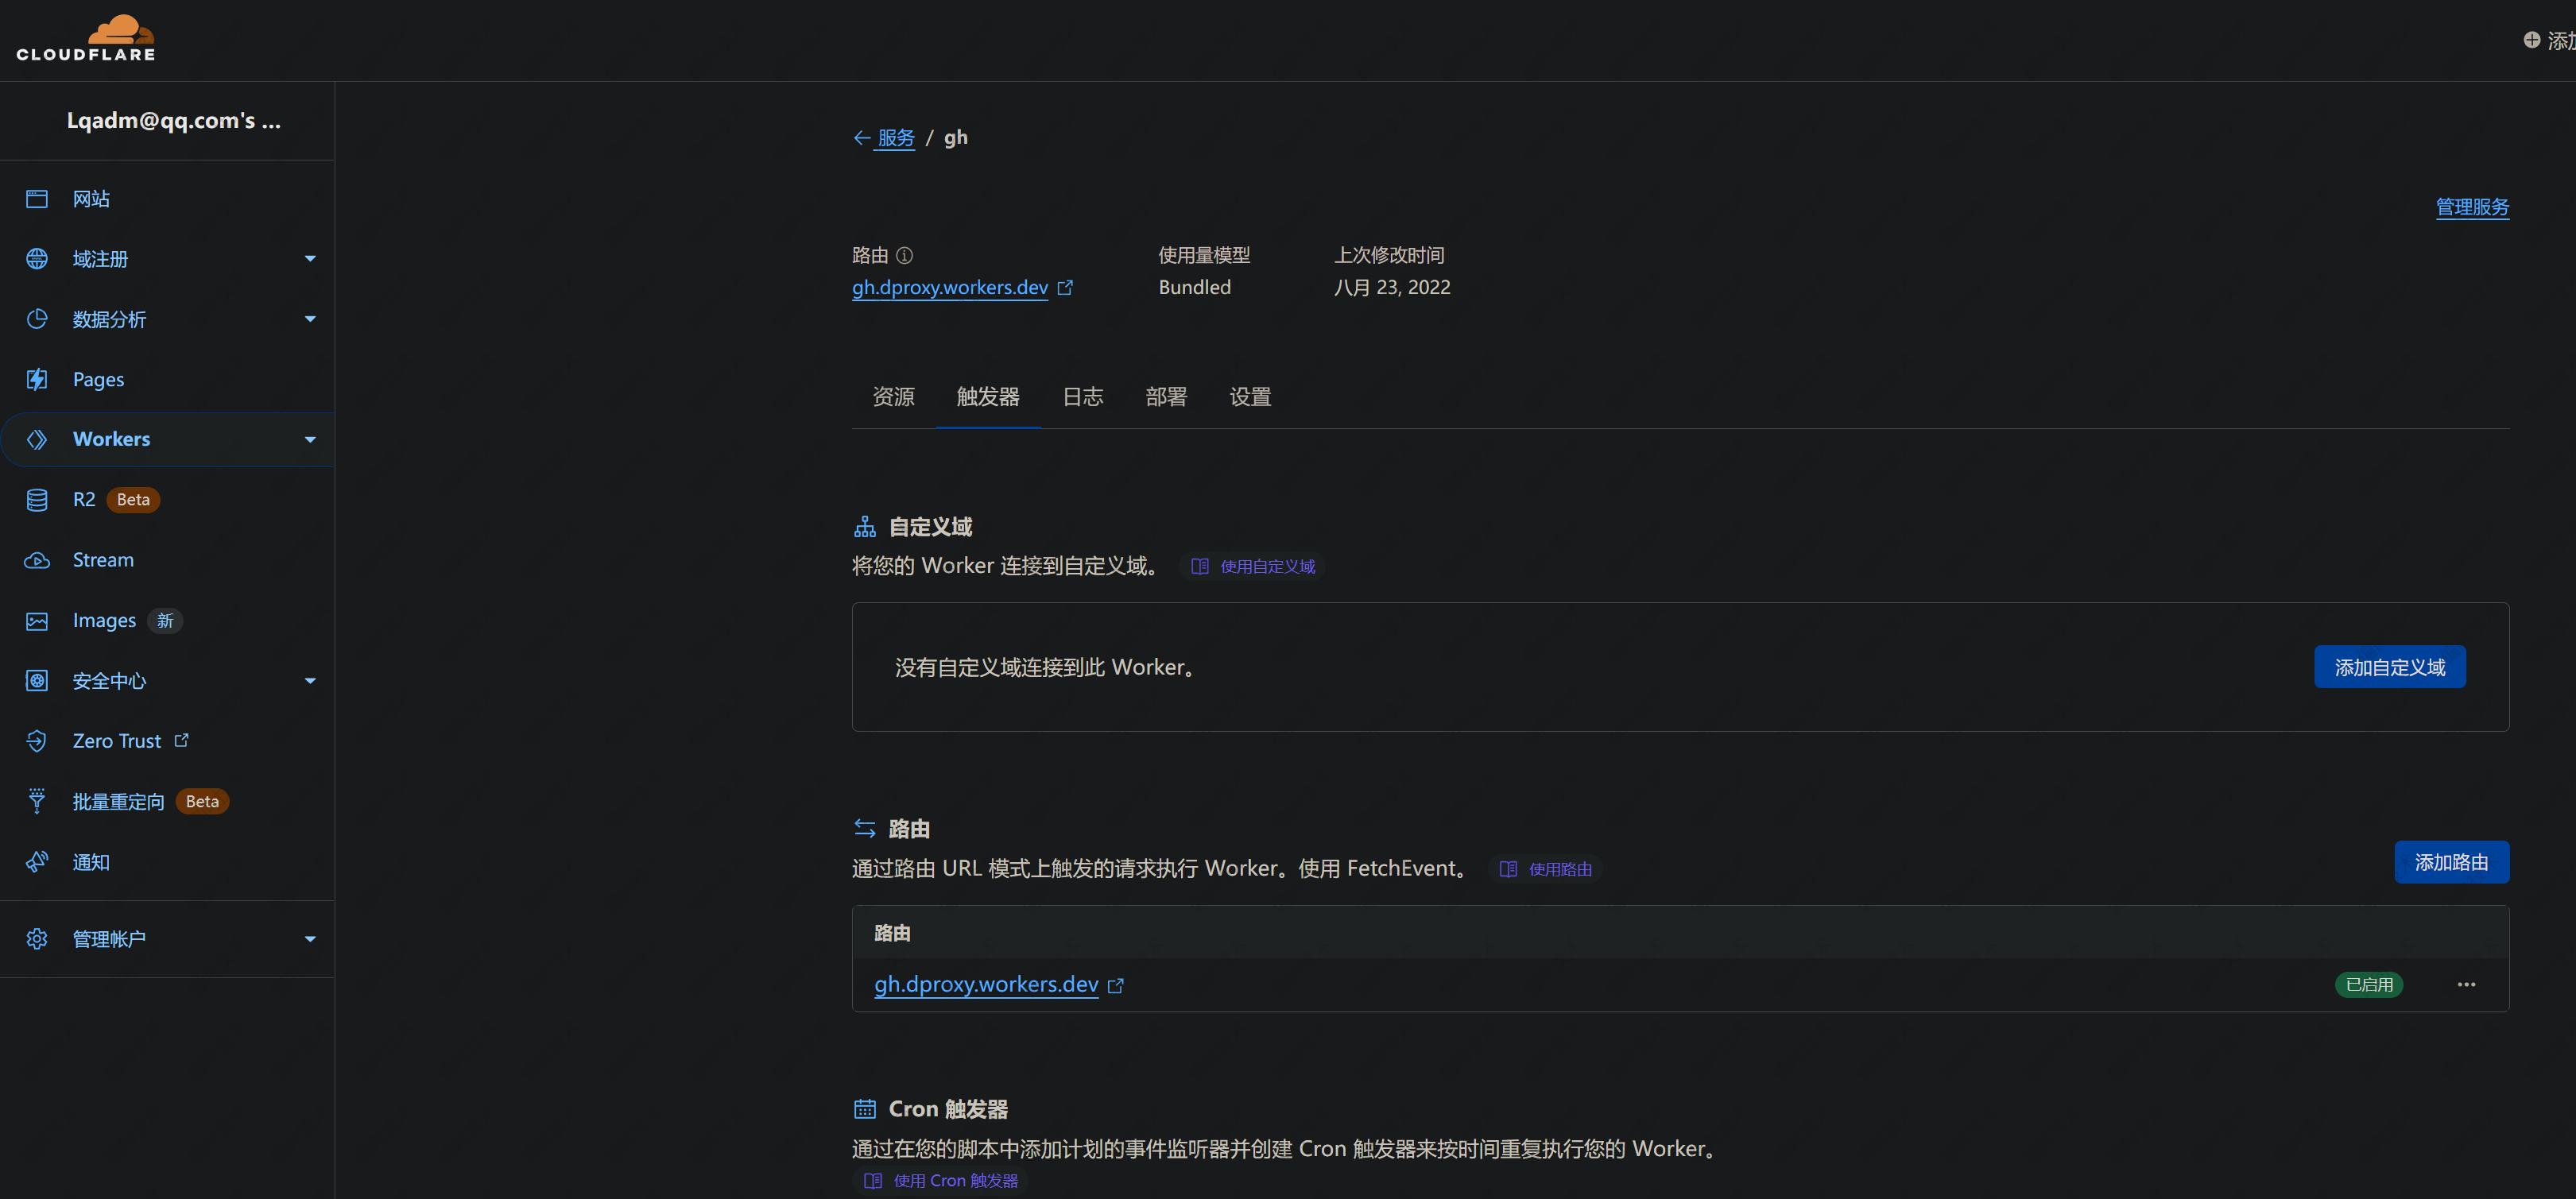This screenshot has height=1199, width=2576.
Task: Click the 通知 megaphone icon
Action: click(37, 862)
